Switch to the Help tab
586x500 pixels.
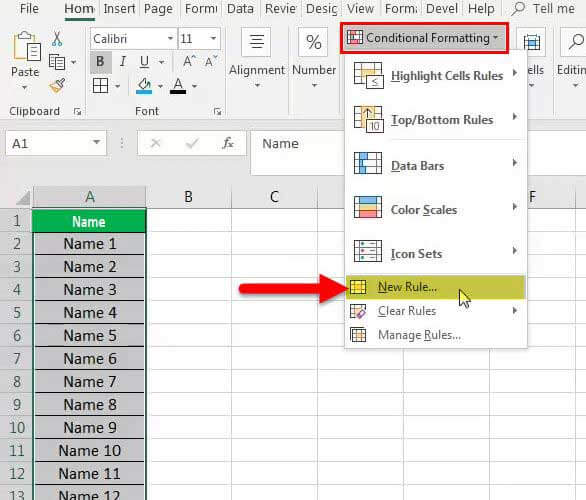point(481,9)
